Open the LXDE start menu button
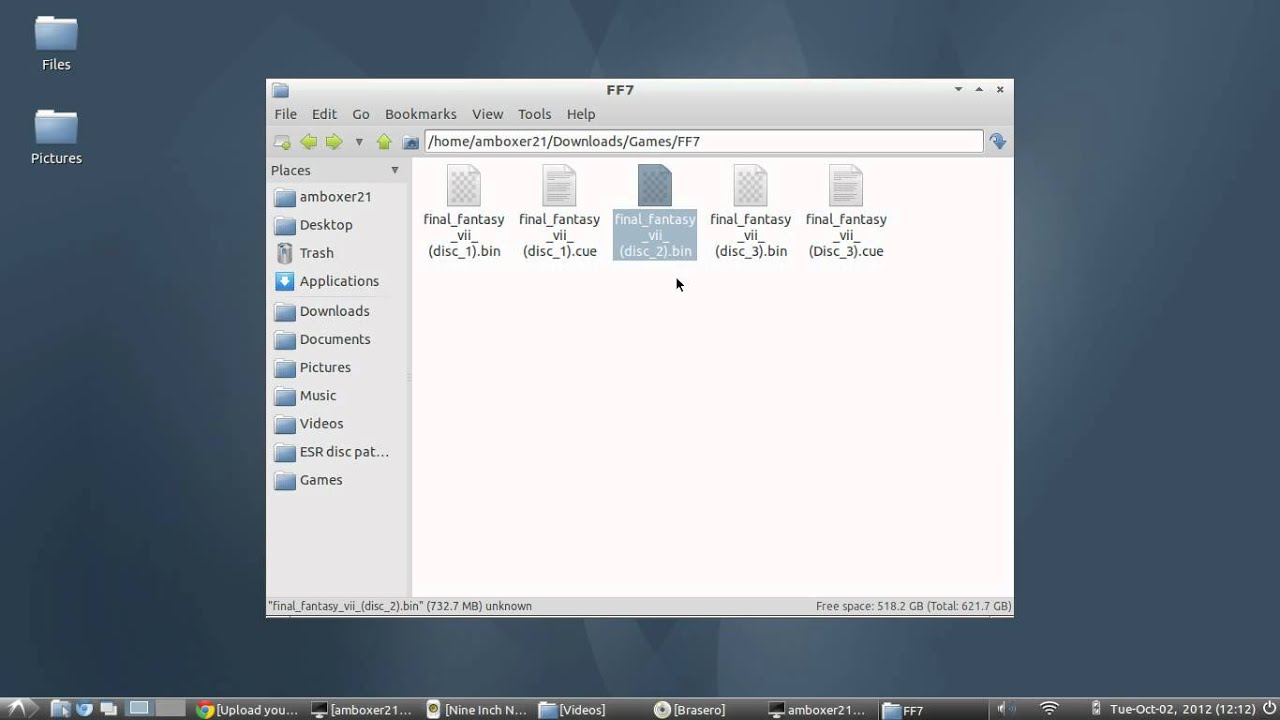This screenshot has width=1280, height=720. pyautogui.click(x=18, y=709)
